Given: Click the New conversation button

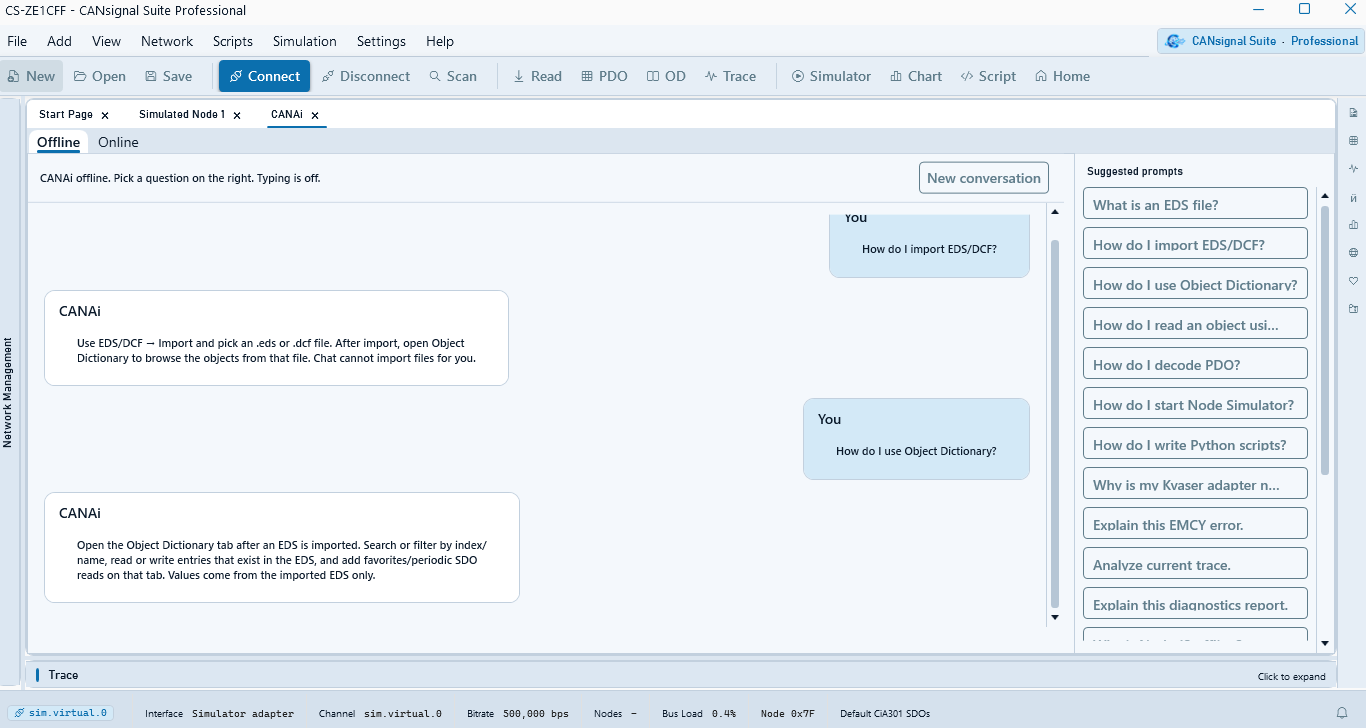Looking at the screenshot, I should pos(984,178).
